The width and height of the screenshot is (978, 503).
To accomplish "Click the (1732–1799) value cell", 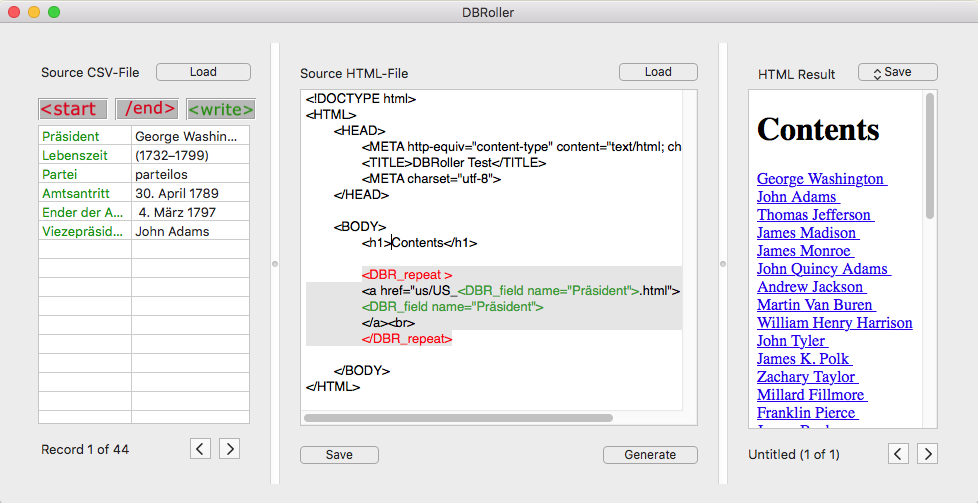I will tap(190, 155).
